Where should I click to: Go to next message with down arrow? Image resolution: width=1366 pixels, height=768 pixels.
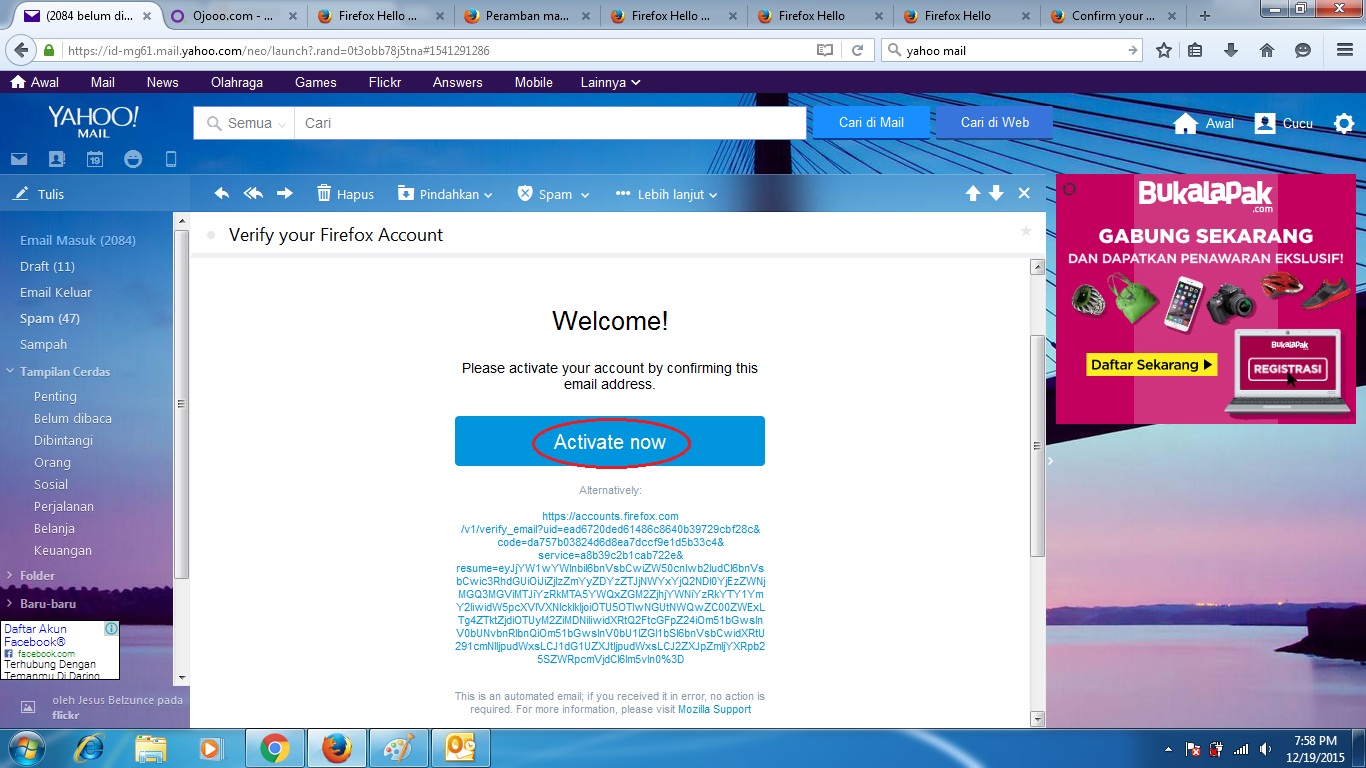[x=996, y=194]
